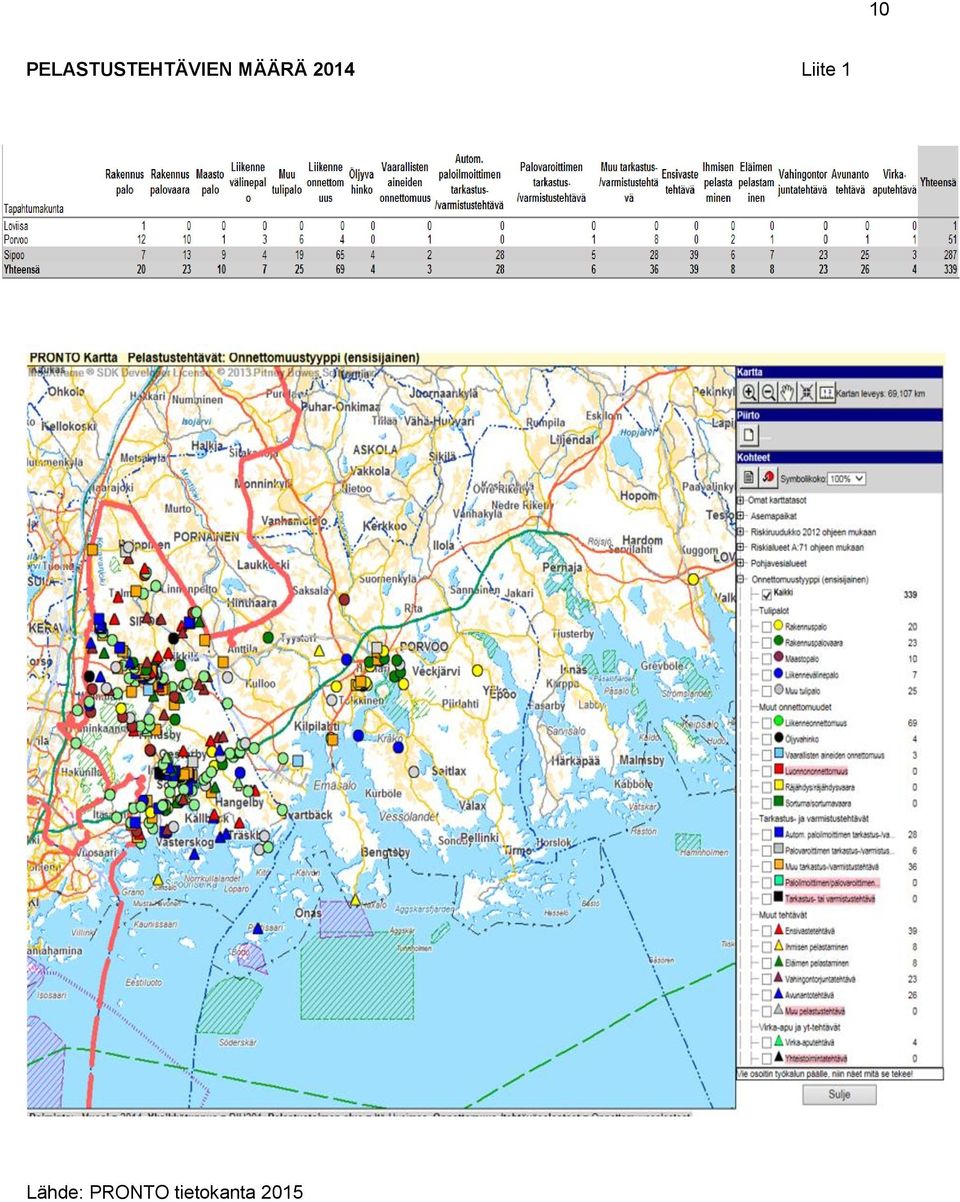Image resolution: width=960 pixels, height=1202 pixels.
Task: Click the Muut tehtävät group label
Action: pyautogui.click(x=783, y=914)
